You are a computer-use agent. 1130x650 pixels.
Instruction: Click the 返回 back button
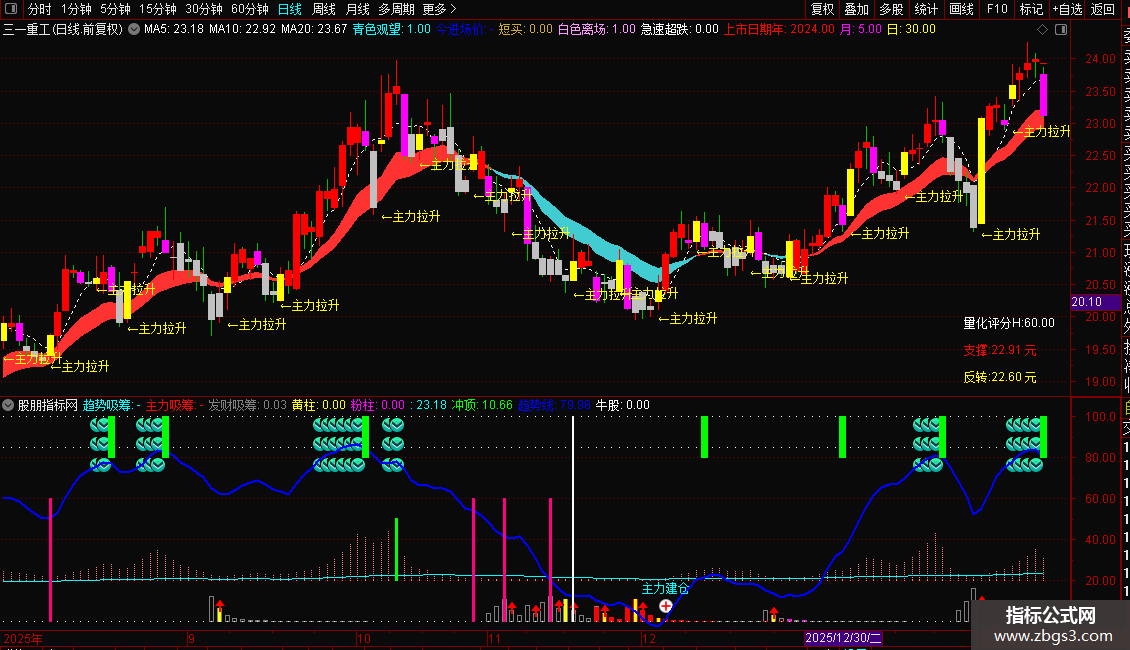click(x=1103, y=9)
